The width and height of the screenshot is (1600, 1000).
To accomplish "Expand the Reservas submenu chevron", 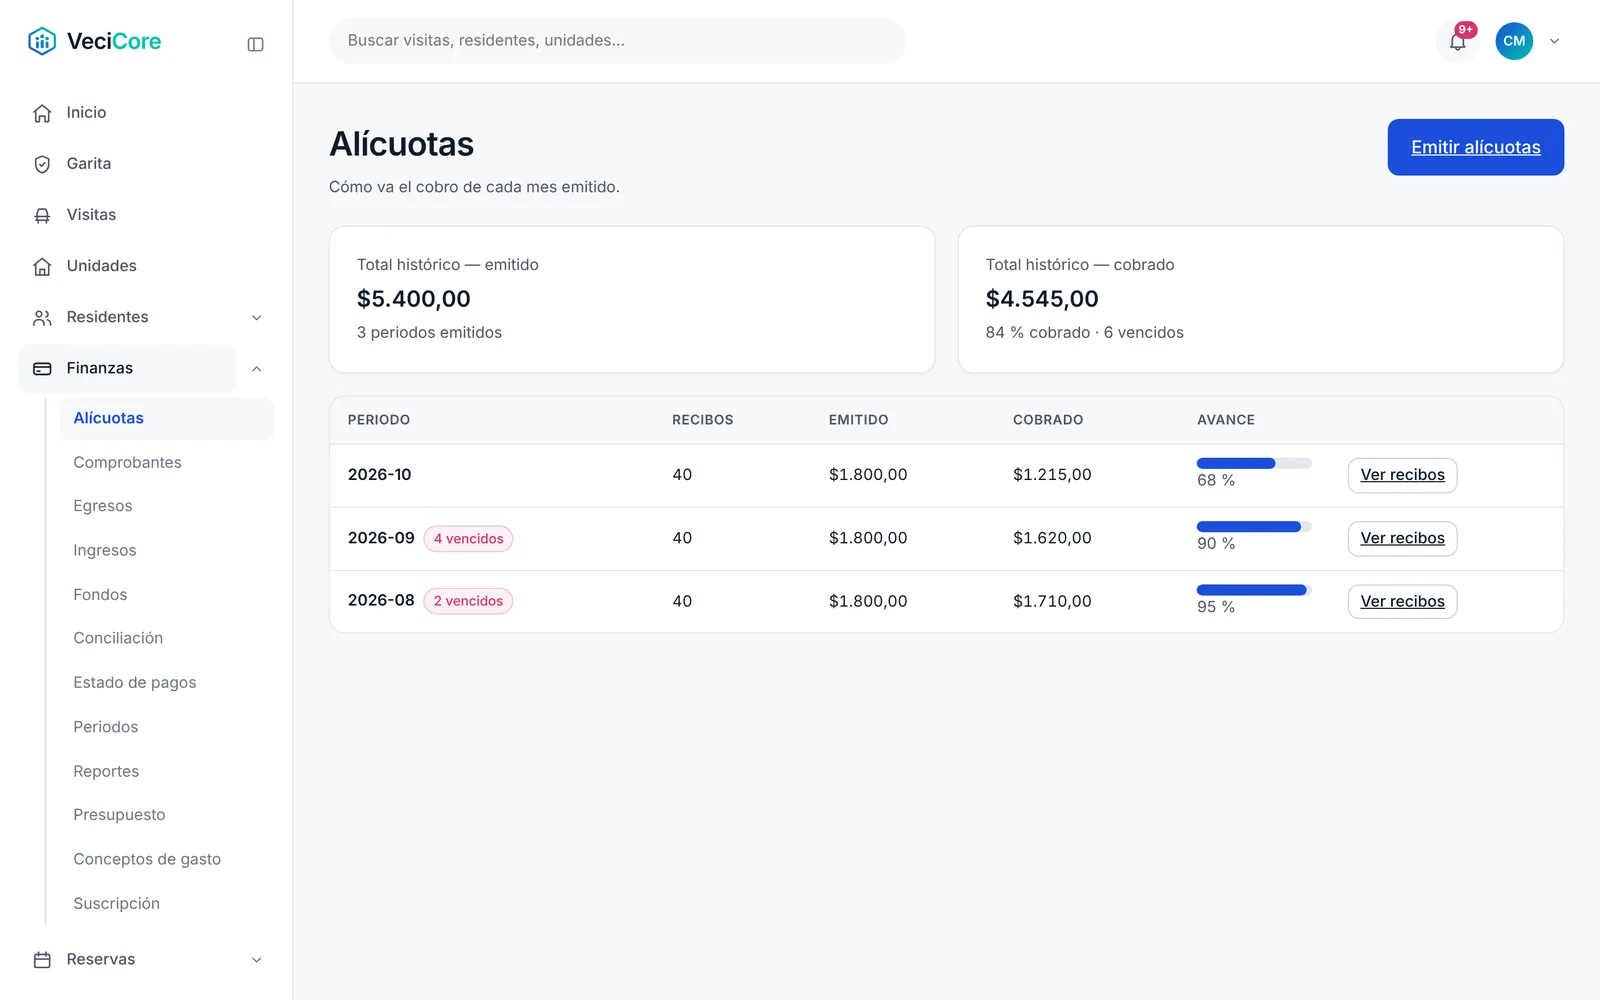I will click(x=256, y=959).
